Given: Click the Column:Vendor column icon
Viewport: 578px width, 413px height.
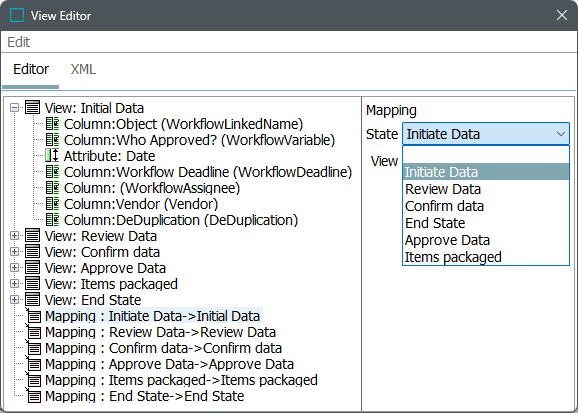Looking at the screenshot, I should click(x=52, y=204).
